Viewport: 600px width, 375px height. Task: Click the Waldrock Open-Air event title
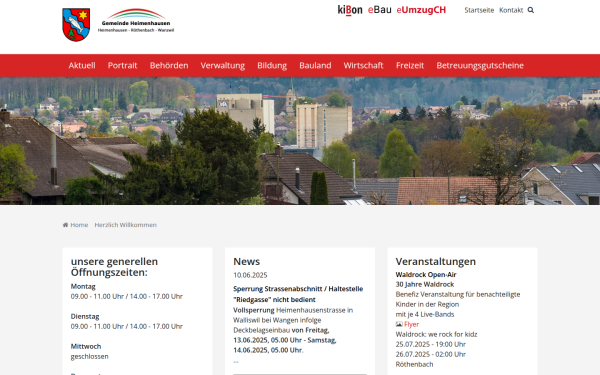426,275
